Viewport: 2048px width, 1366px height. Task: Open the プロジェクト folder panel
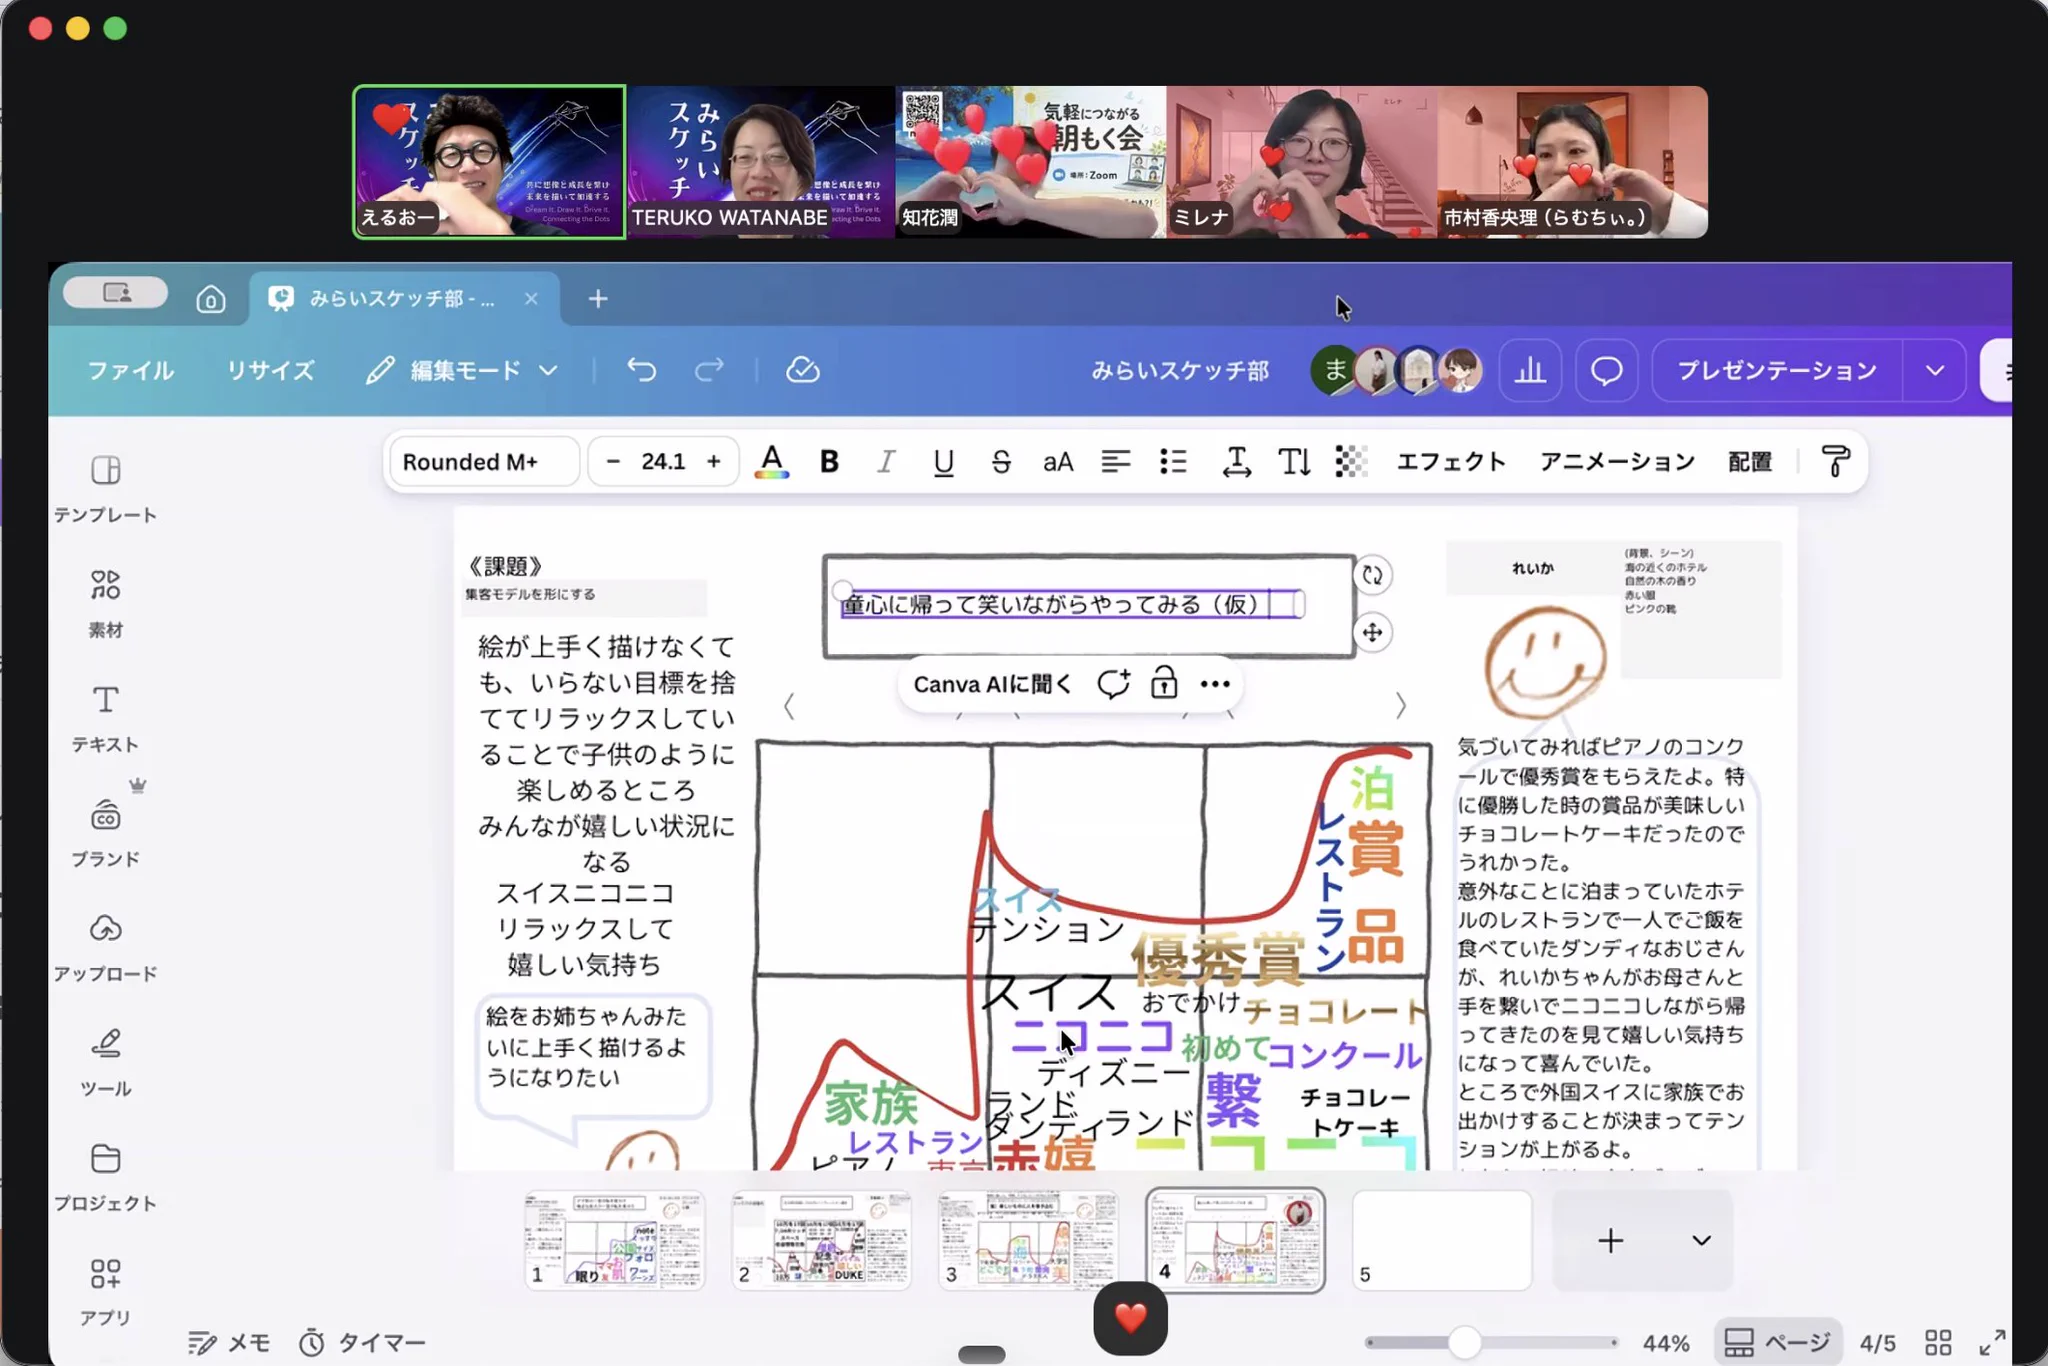point(105,1177)
